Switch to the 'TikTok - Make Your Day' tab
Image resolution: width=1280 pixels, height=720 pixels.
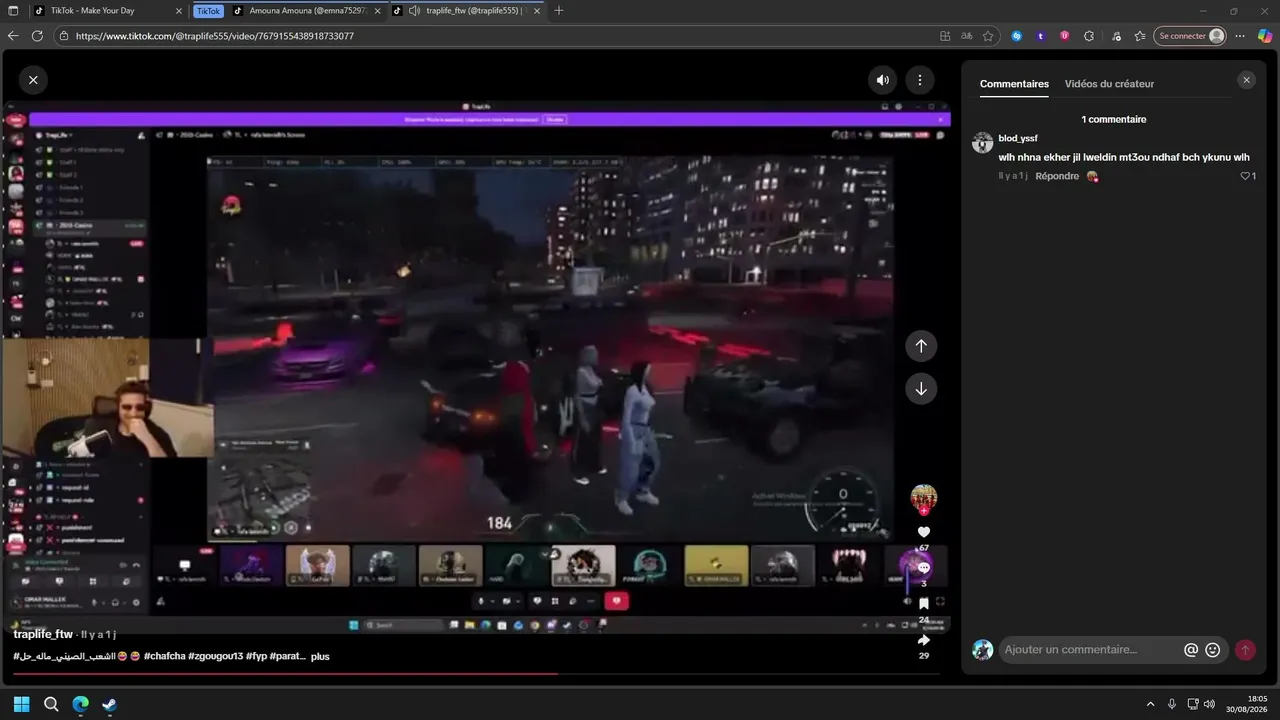point(106,11)
